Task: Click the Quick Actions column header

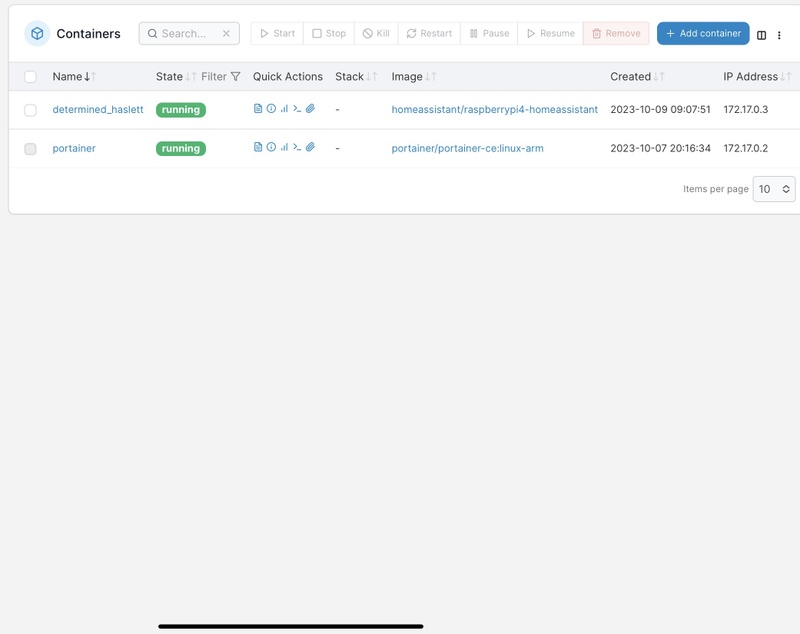Action: click(x=288, y=77)
